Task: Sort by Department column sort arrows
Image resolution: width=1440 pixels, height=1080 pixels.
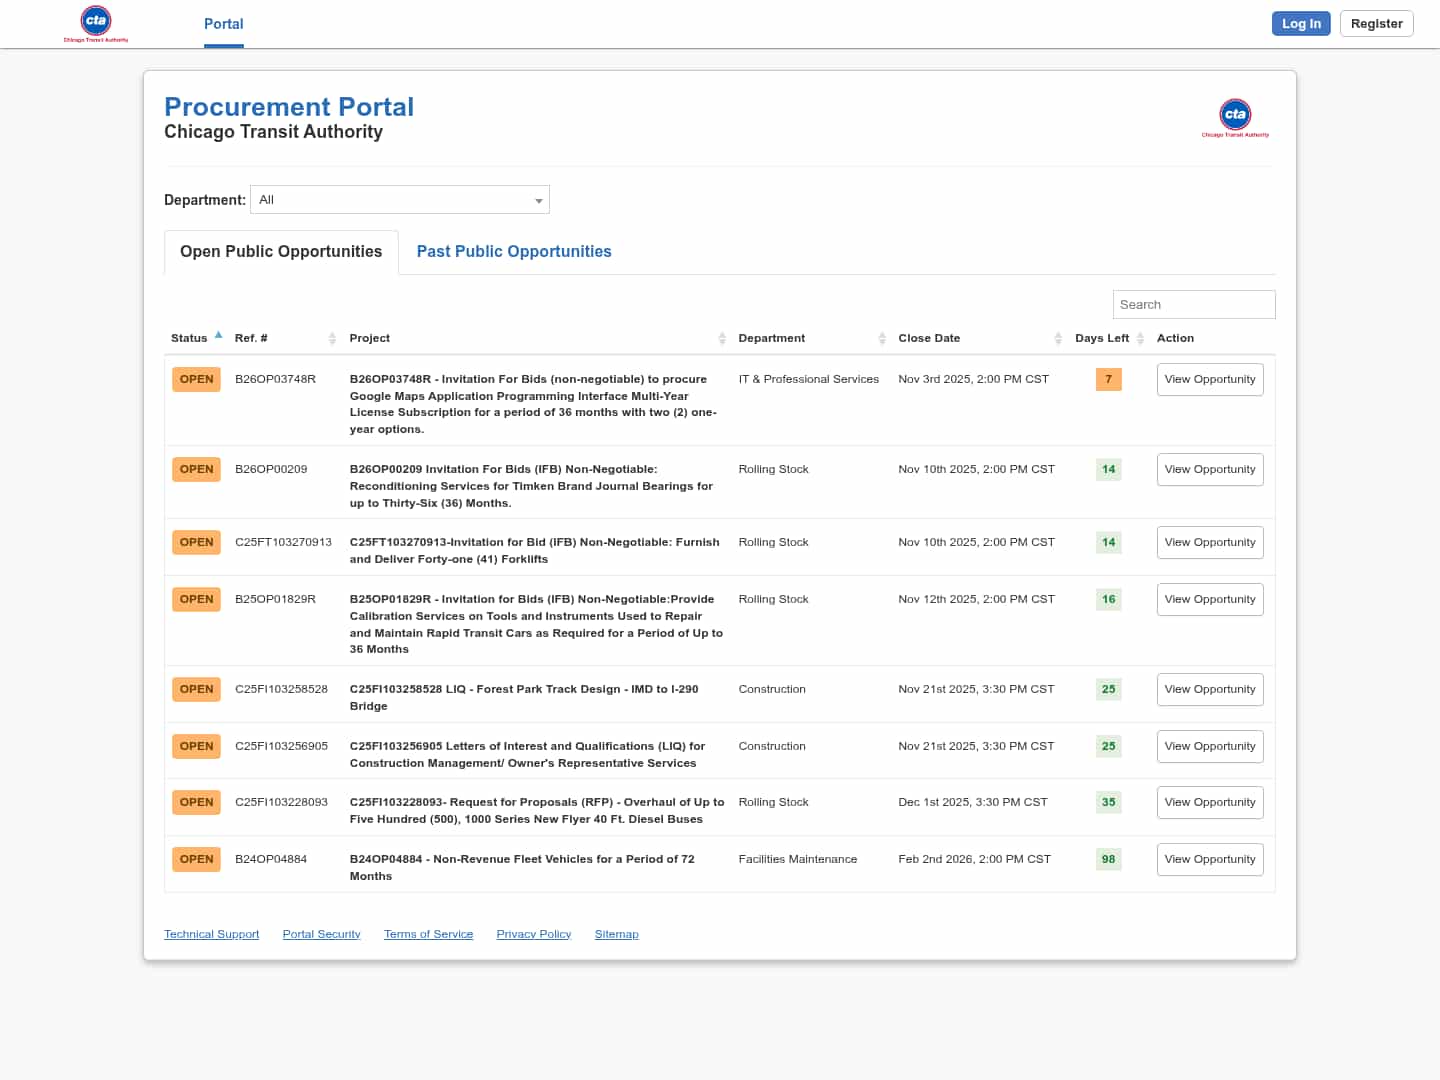Action: [882, 339]
